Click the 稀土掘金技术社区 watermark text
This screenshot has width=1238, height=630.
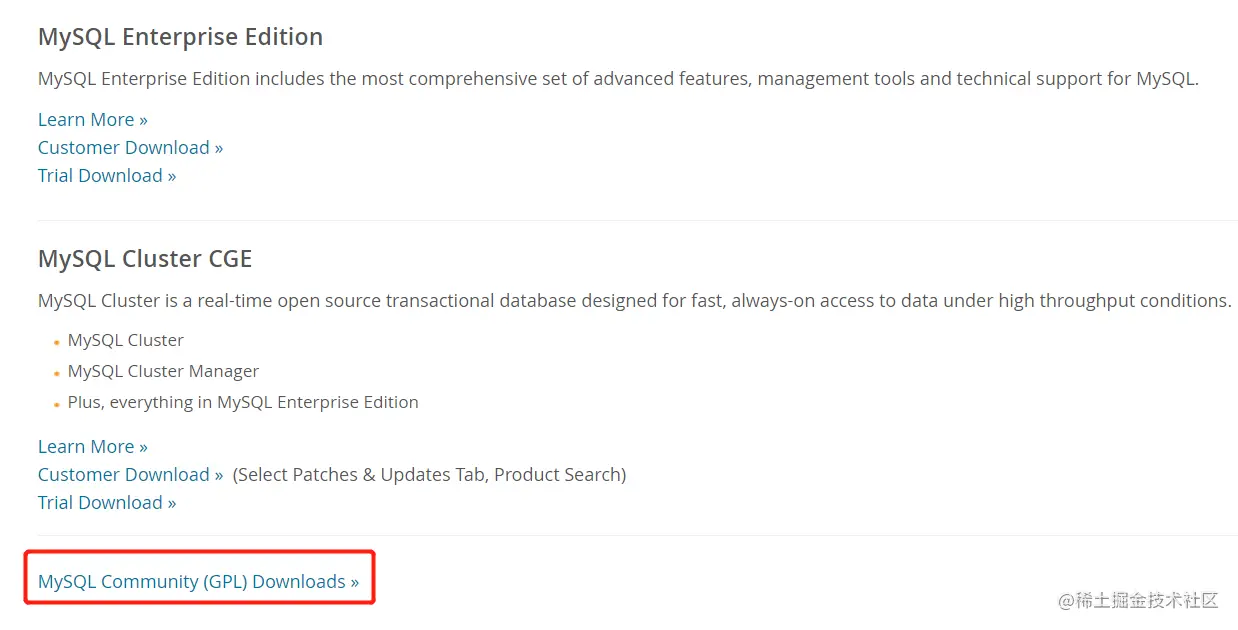click(1146, 601)
